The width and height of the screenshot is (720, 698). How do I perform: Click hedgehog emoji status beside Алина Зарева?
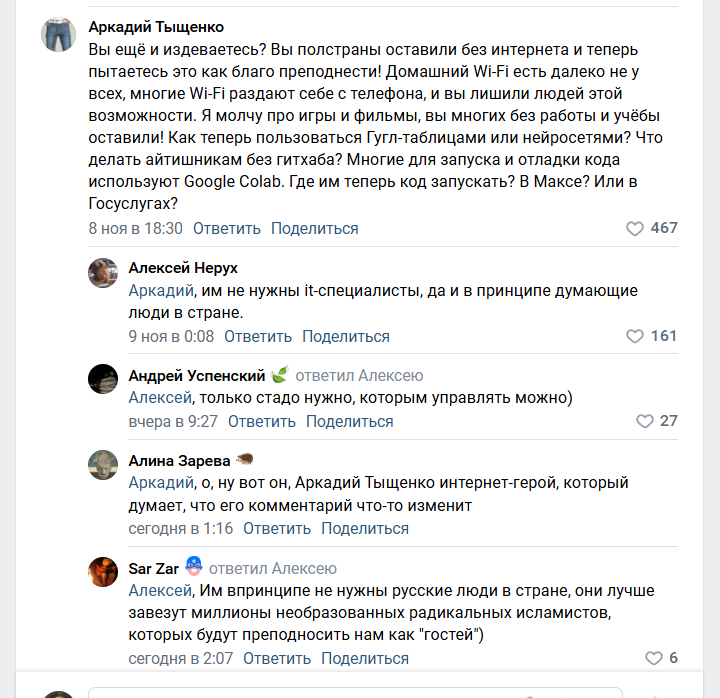(245, 461)
